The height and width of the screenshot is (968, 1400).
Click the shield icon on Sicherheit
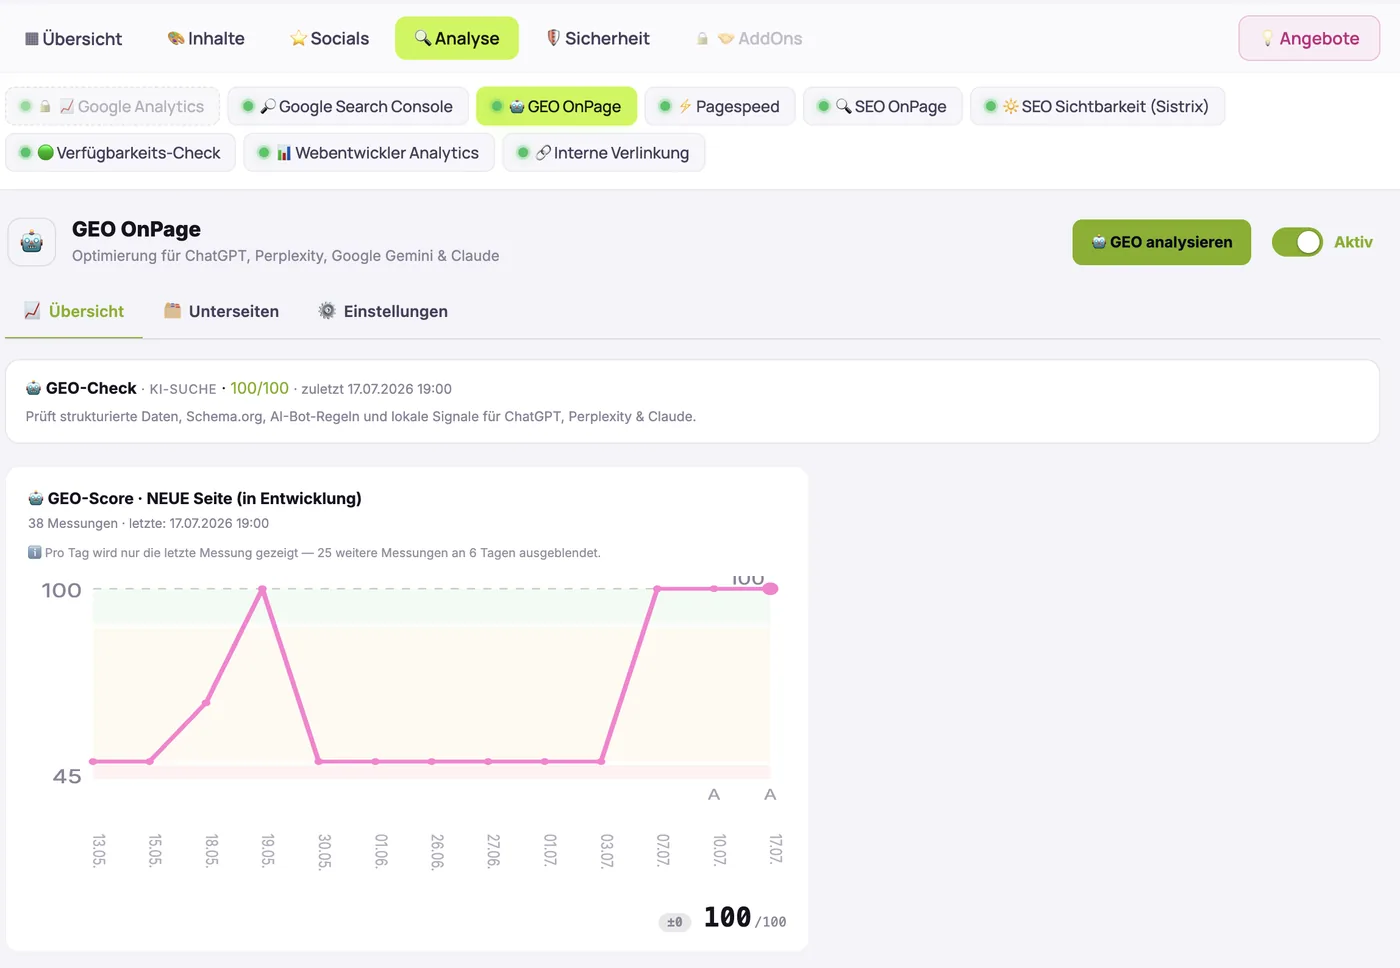click(553, 38)
